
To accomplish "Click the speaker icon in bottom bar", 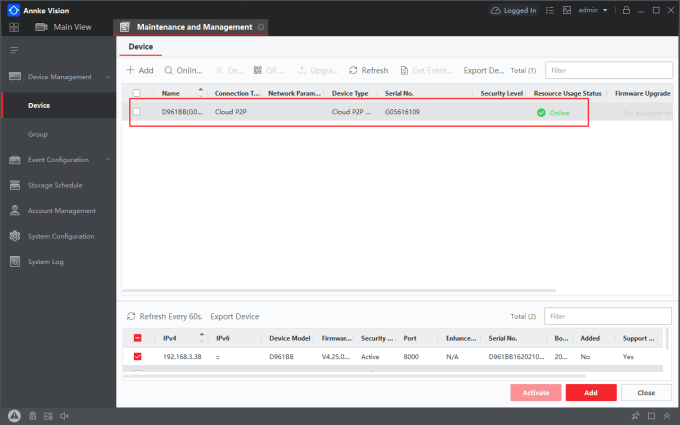I will point(64,415).
